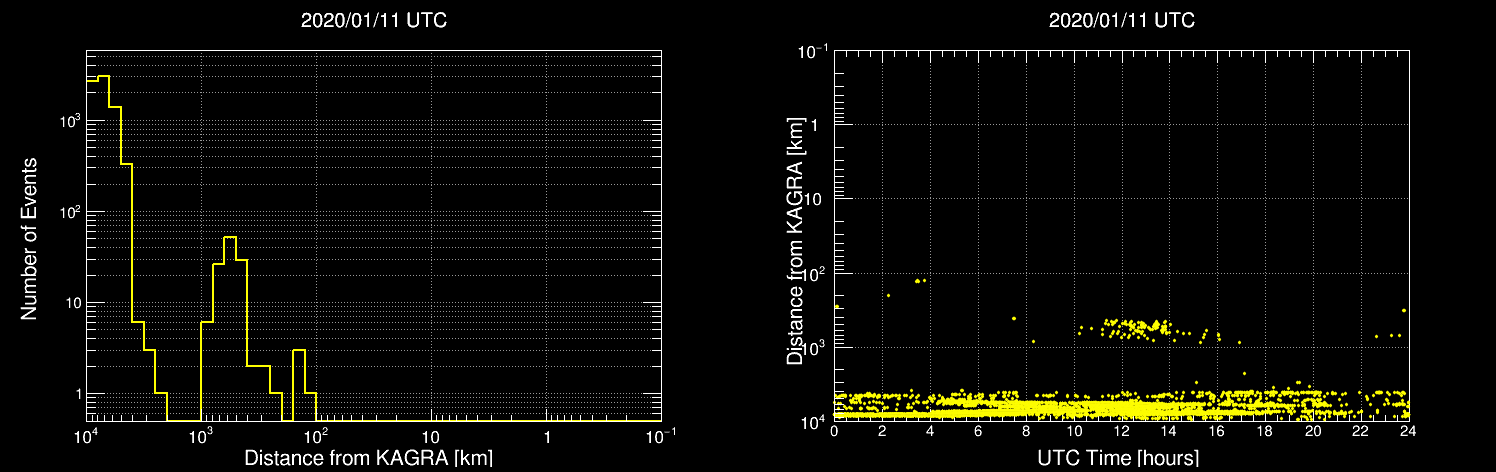Click the 18 tick on the UTC Time axis
This screenshot has width=1496, height=472.
[x=1266, y=432]
